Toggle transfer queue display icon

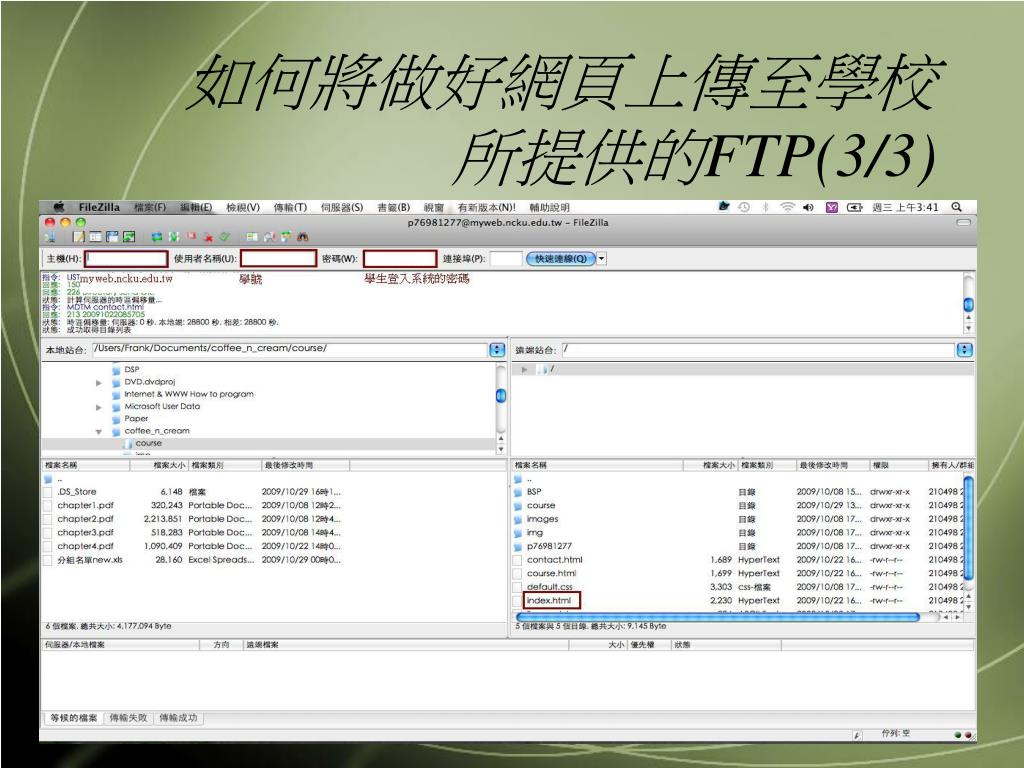point(129,236)
